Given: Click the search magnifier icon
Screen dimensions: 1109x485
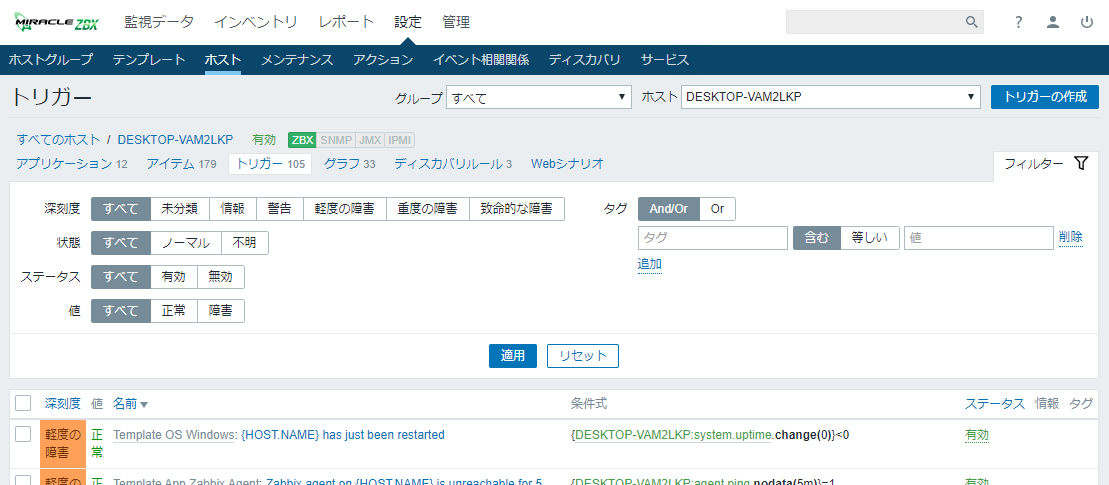Looking at the screenshot, I should [970, 22].
